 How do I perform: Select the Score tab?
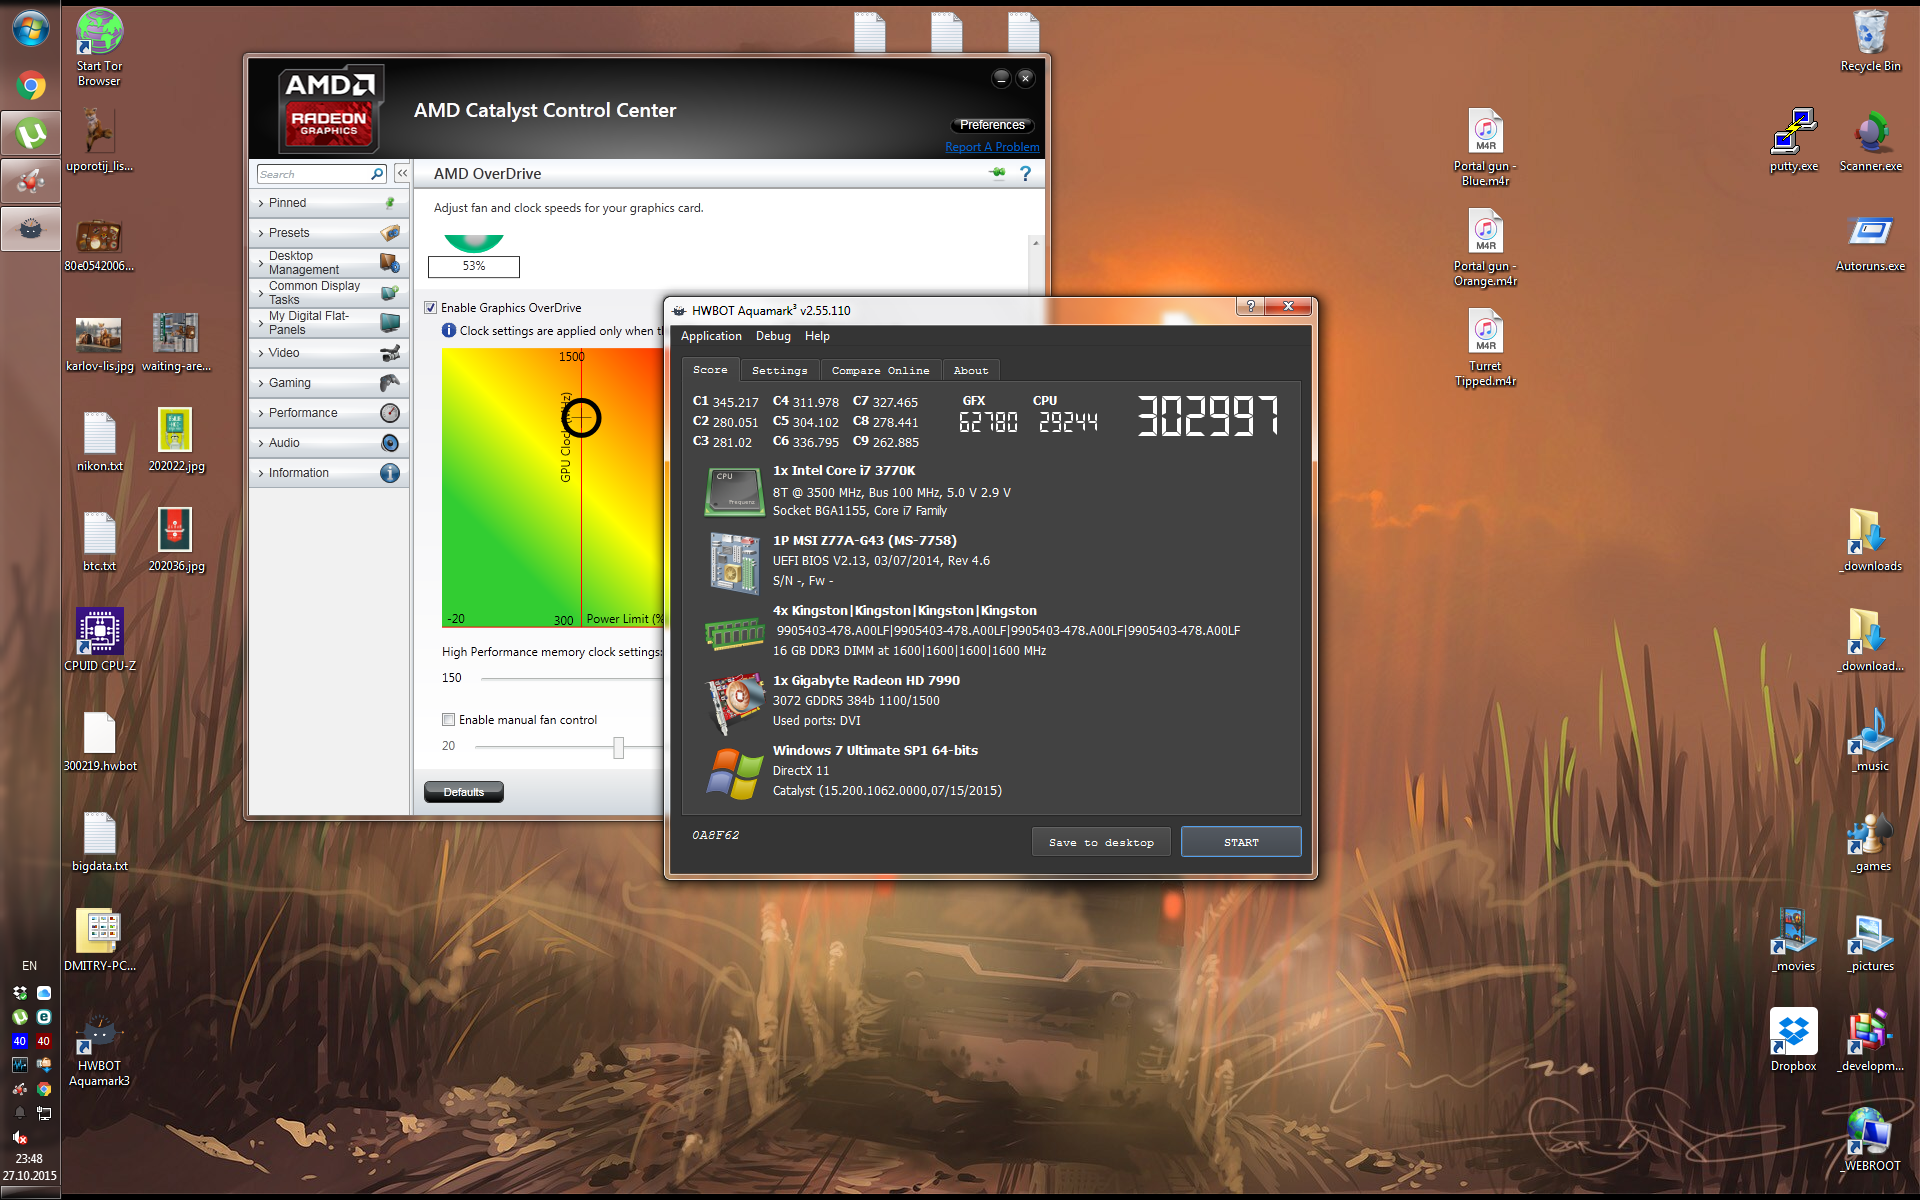click(710, 369)
